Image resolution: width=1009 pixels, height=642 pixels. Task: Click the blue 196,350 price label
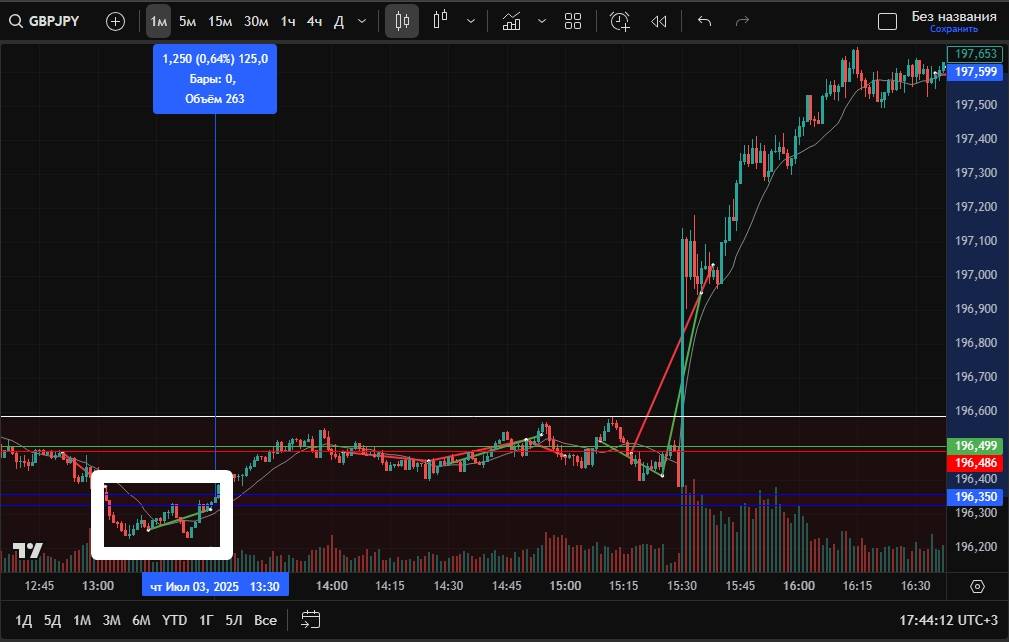point(975,497)
